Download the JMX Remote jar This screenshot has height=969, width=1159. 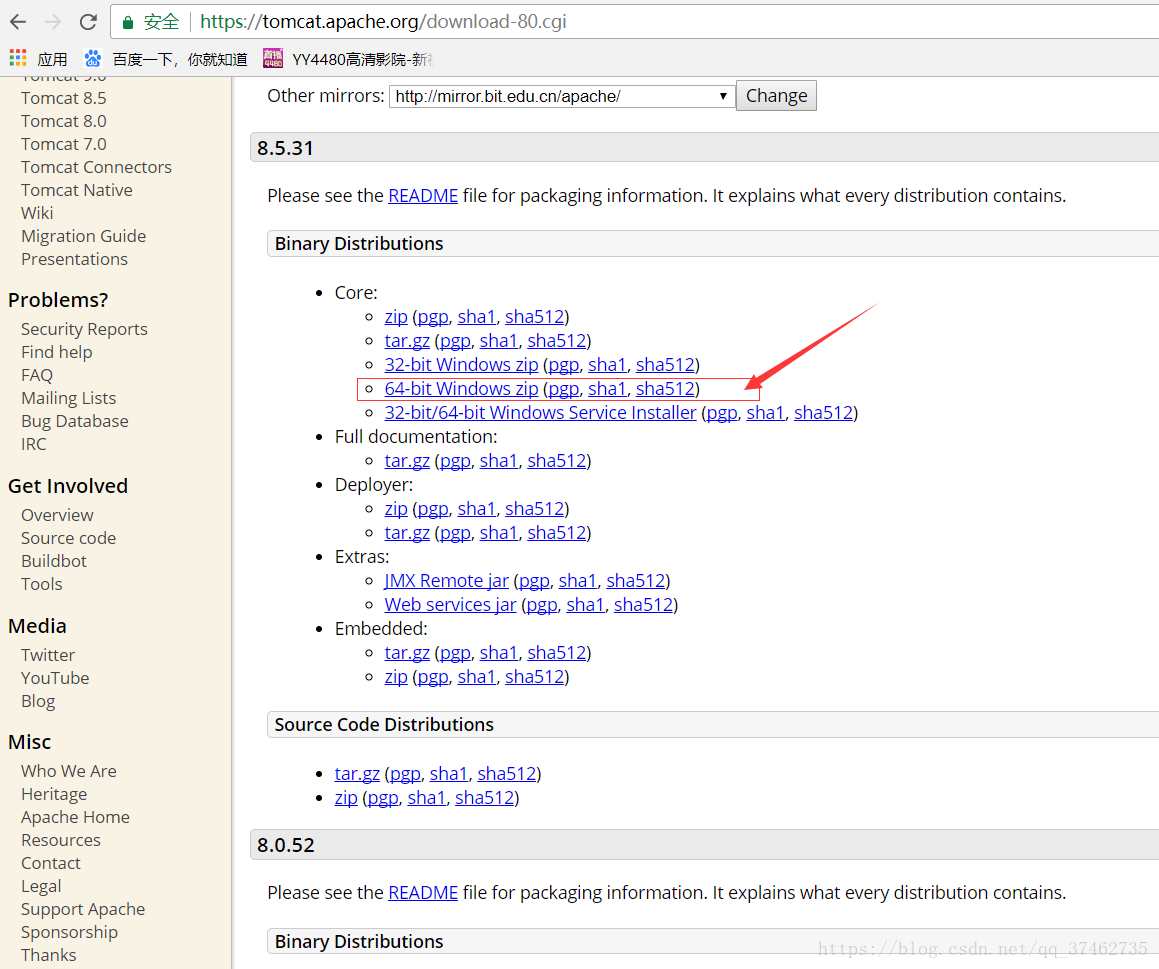coord(446,581)
